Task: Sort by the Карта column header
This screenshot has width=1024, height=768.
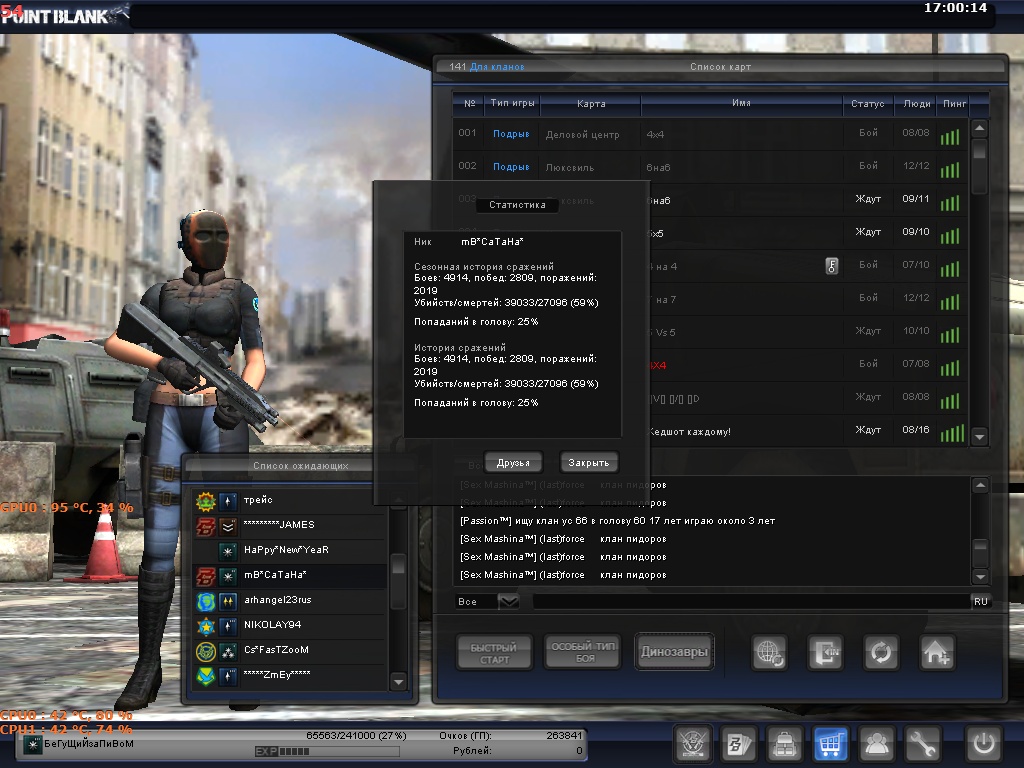Action: [591, 103]
